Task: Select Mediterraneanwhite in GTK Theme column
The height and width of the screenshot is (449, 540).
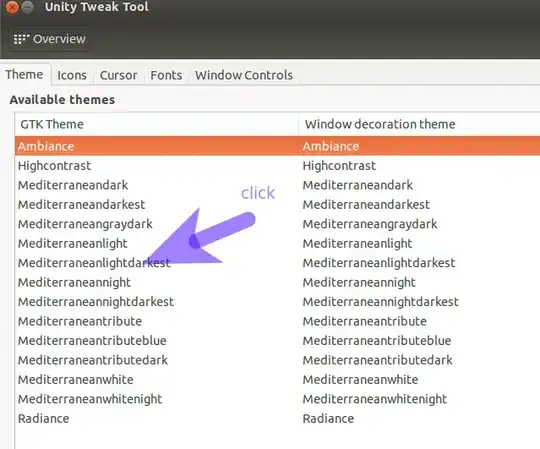Action: pyautogui.click(x=76, y=380)
